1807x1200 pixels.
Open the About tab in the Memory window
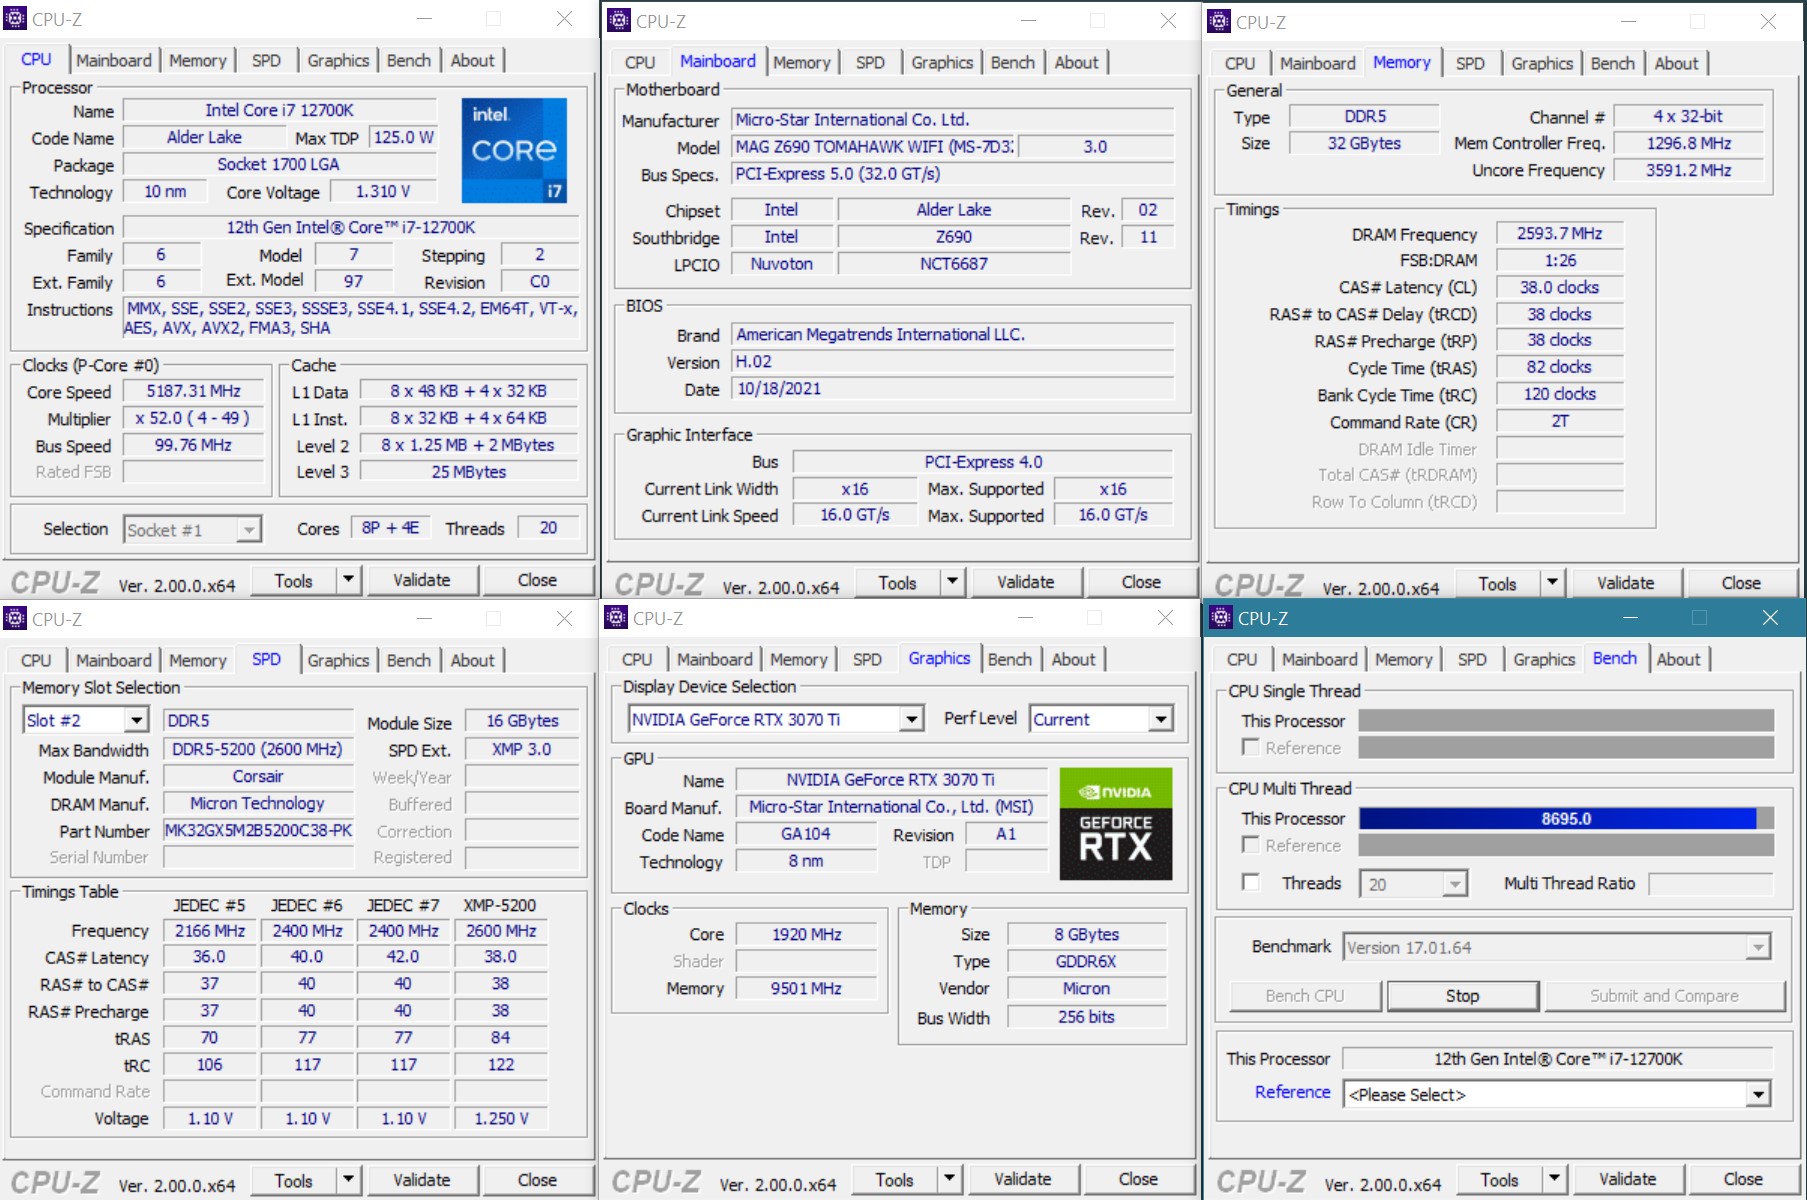(x=1675, y=63)
